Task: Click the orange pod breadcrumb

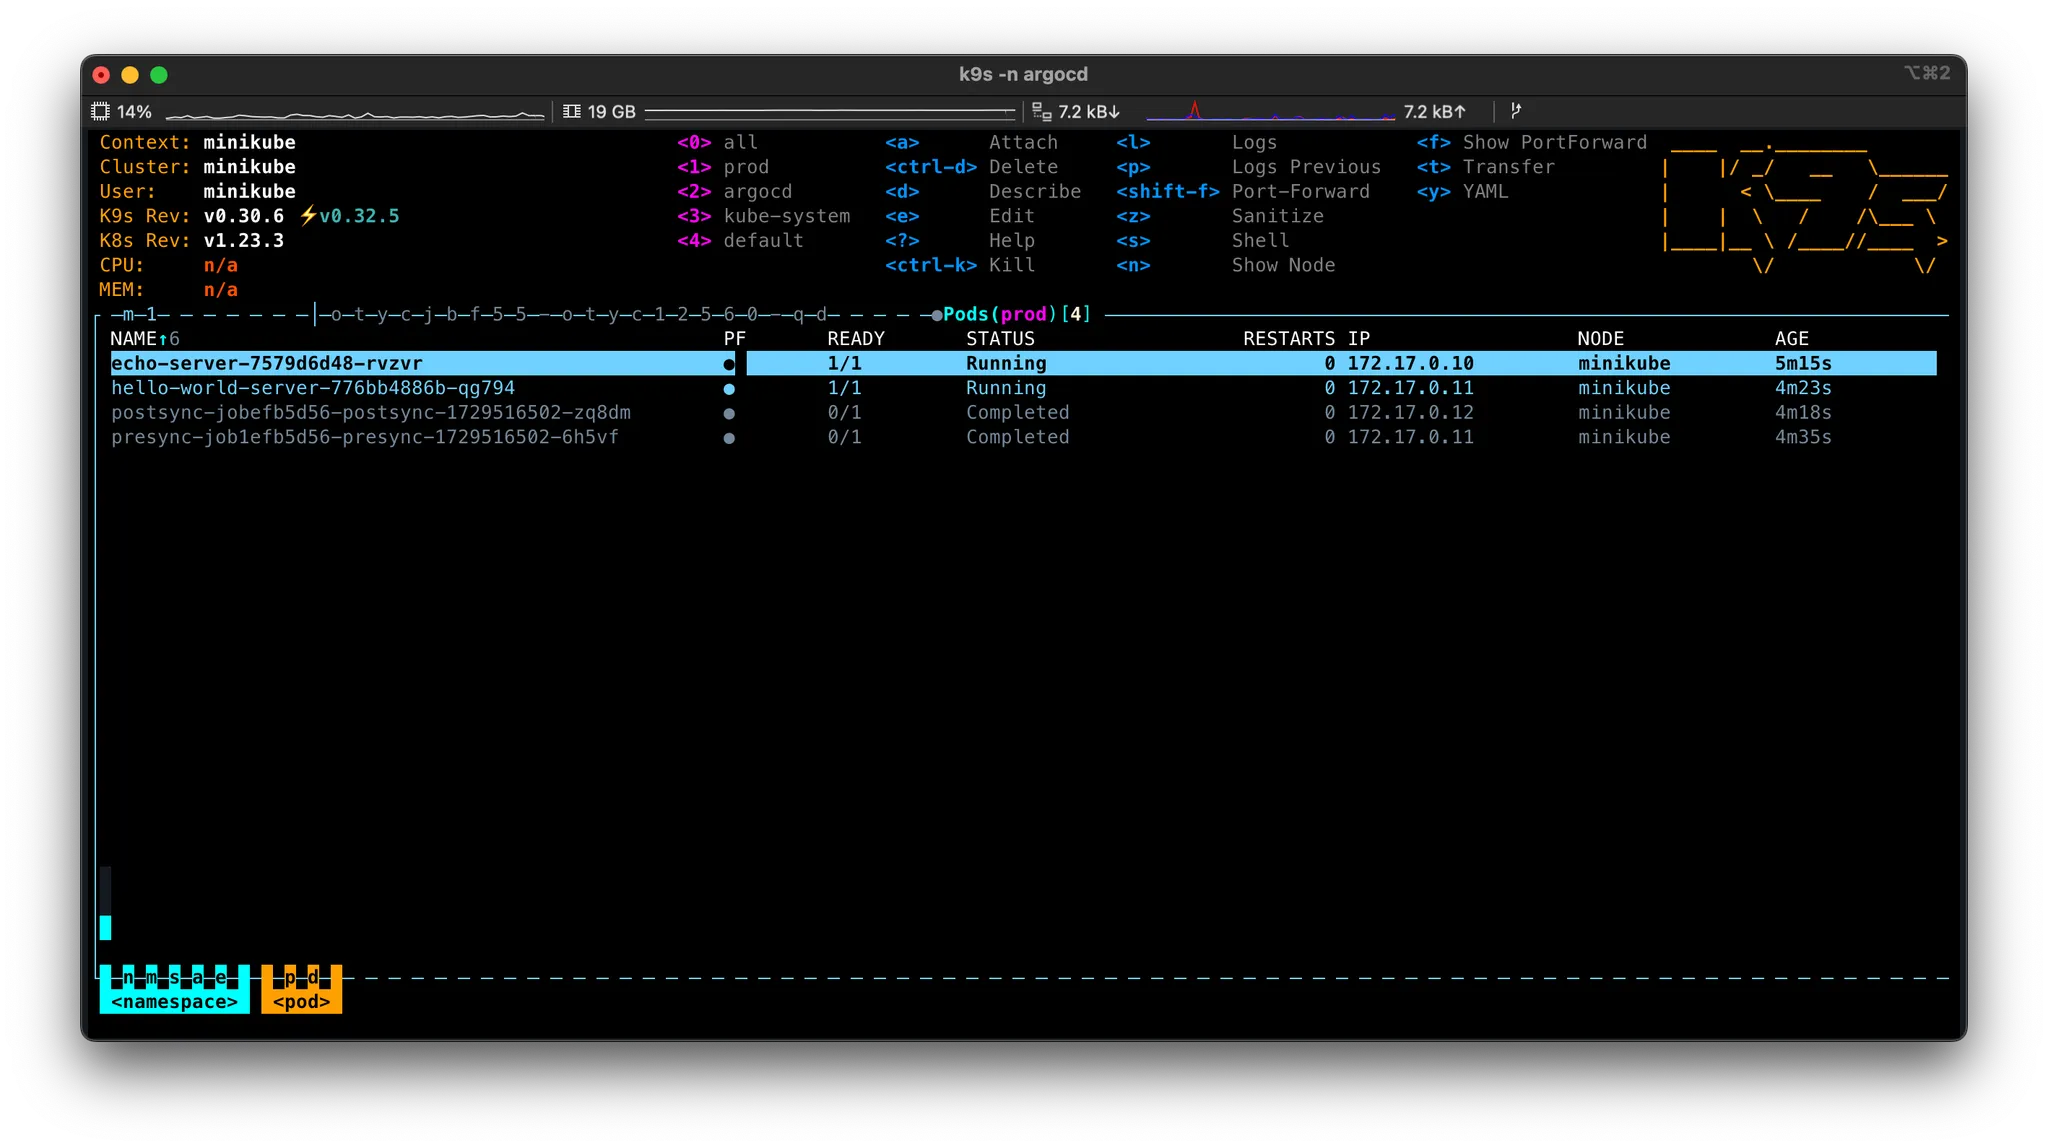Action: pyautogui.click(x=301, y=1001)
